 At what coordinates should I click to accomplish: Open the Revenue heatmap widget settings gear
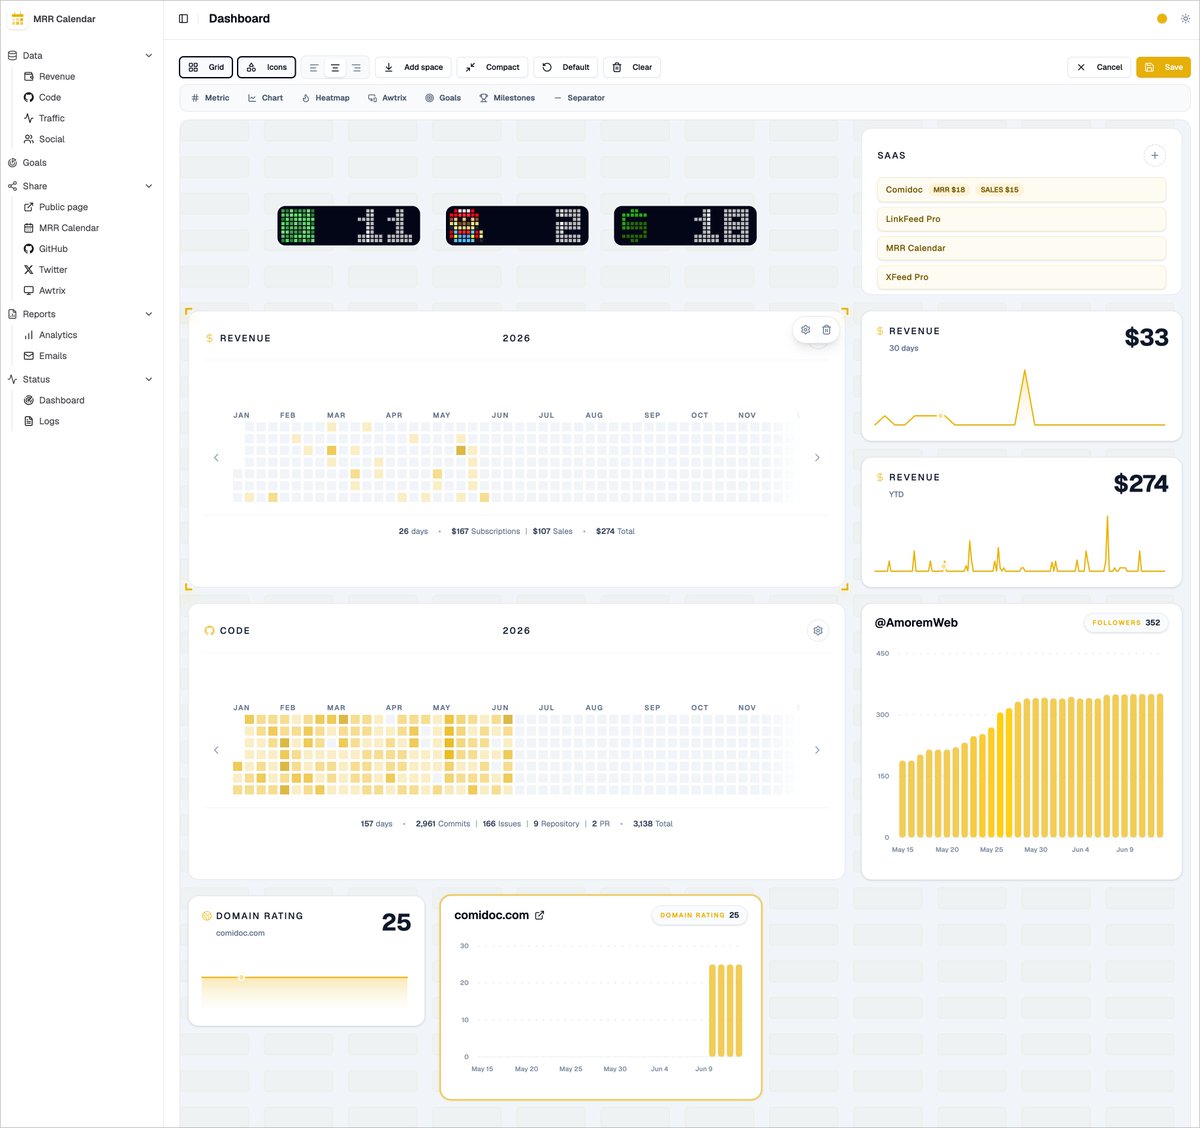pyautogui.click(x=806, y=330)
